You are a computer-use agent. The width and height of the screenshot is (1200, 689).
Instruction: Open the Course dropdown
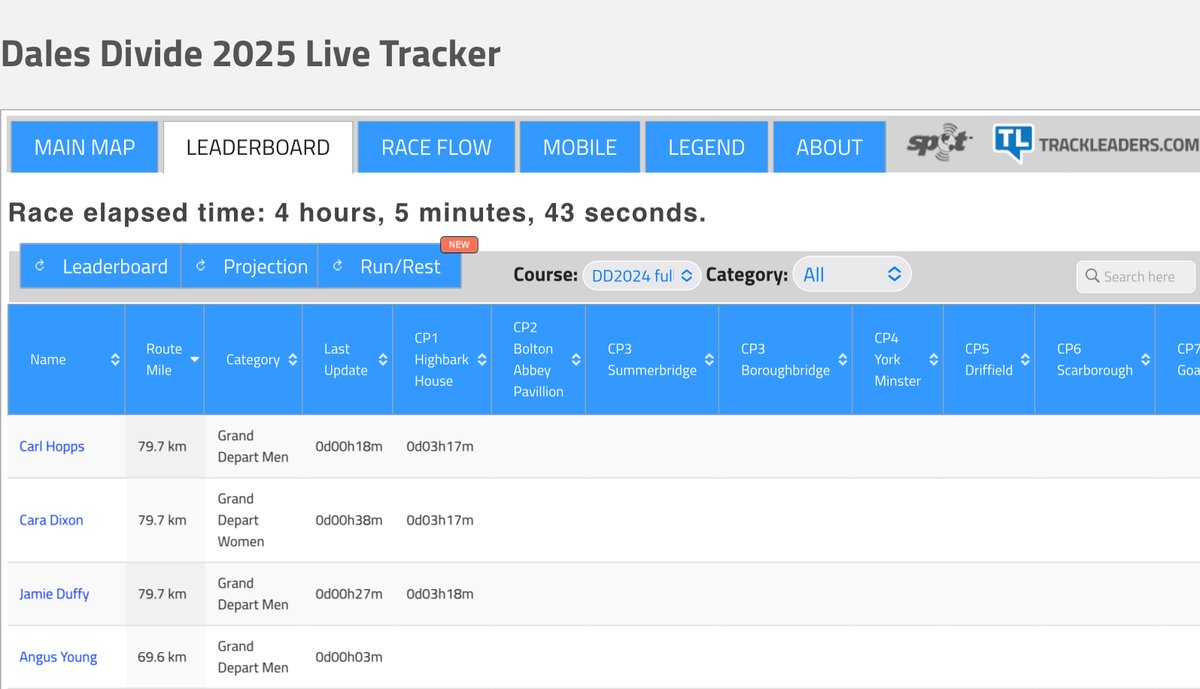click(641, 275)
